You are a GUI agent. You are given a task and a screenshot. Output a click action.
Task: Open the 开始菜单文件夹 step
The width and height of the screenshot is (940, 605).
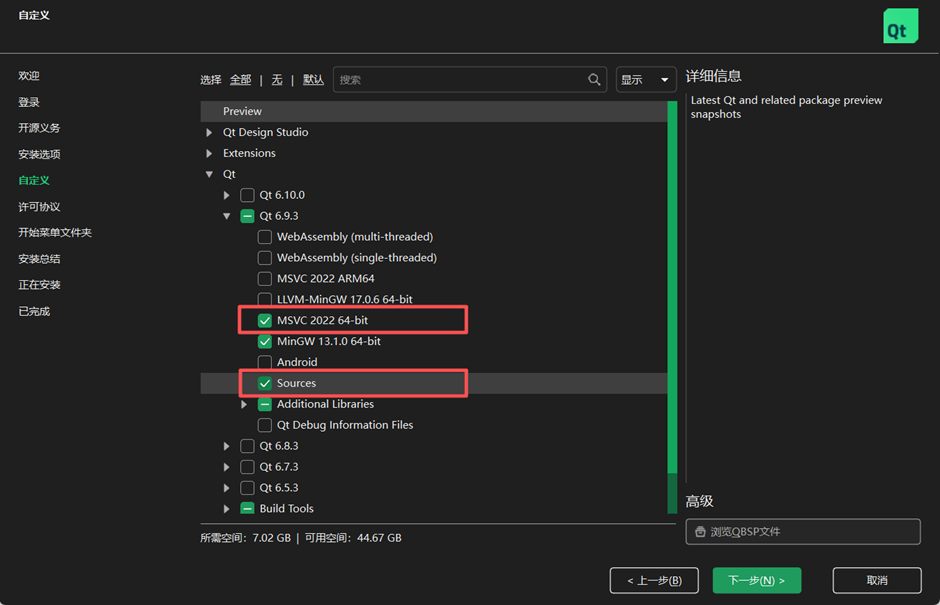(55, 232)
